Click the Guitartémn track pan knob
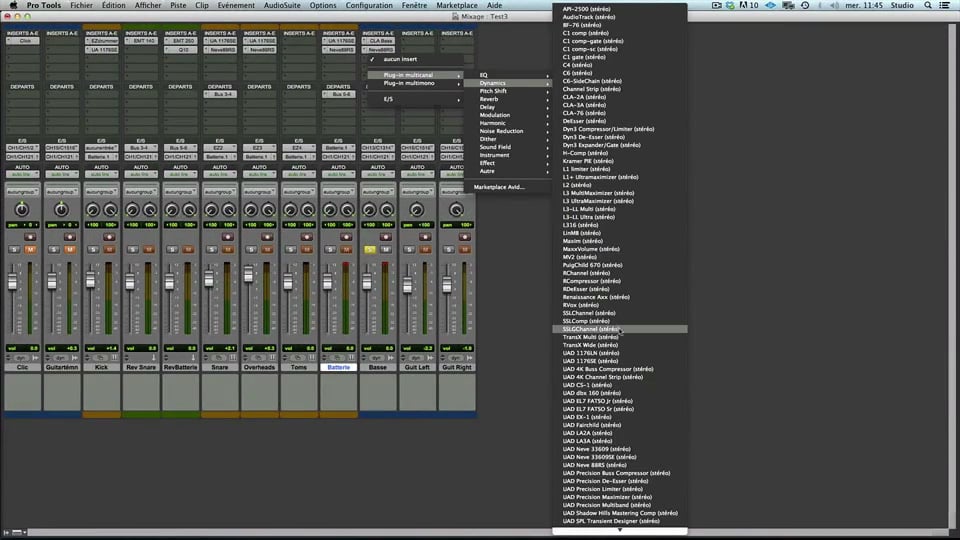The image size is (960, 540). (x=61, y=210)
